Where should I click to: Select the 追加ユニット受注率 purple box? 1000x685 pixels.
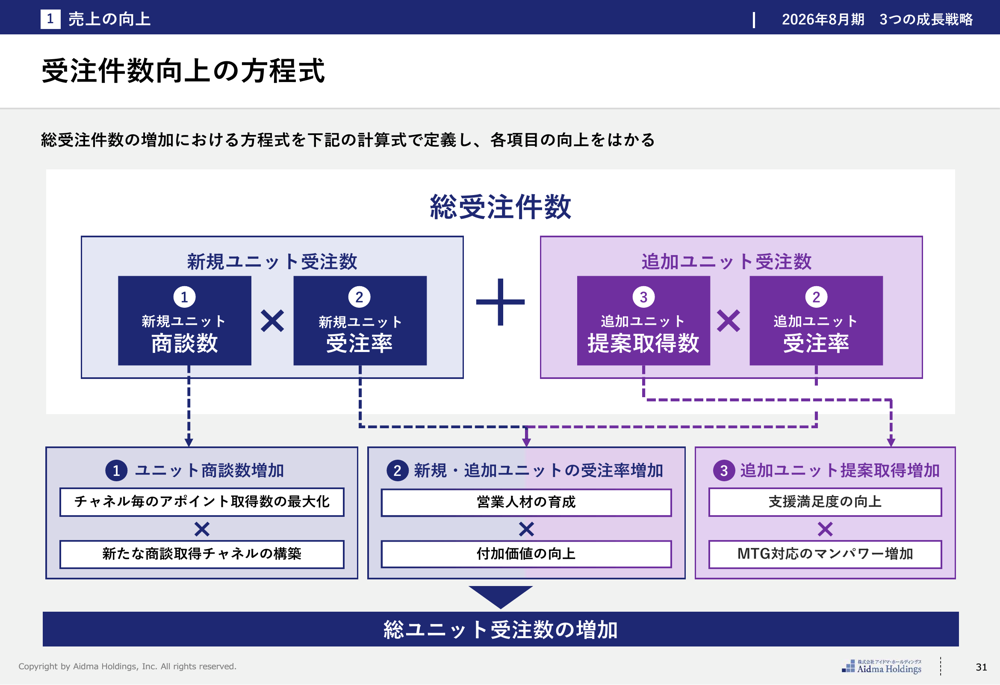pyautogui.click(x=816, y=321)
